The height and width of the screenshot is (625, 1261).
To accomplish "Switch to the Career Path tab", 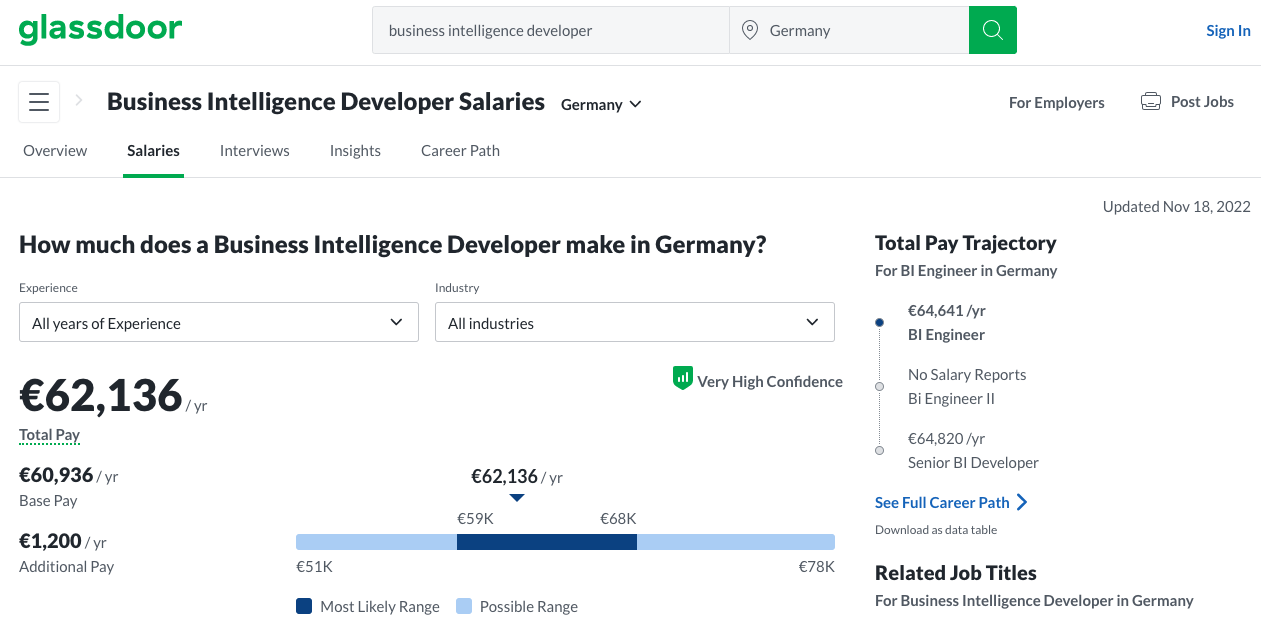I will (x=460, y=151).
